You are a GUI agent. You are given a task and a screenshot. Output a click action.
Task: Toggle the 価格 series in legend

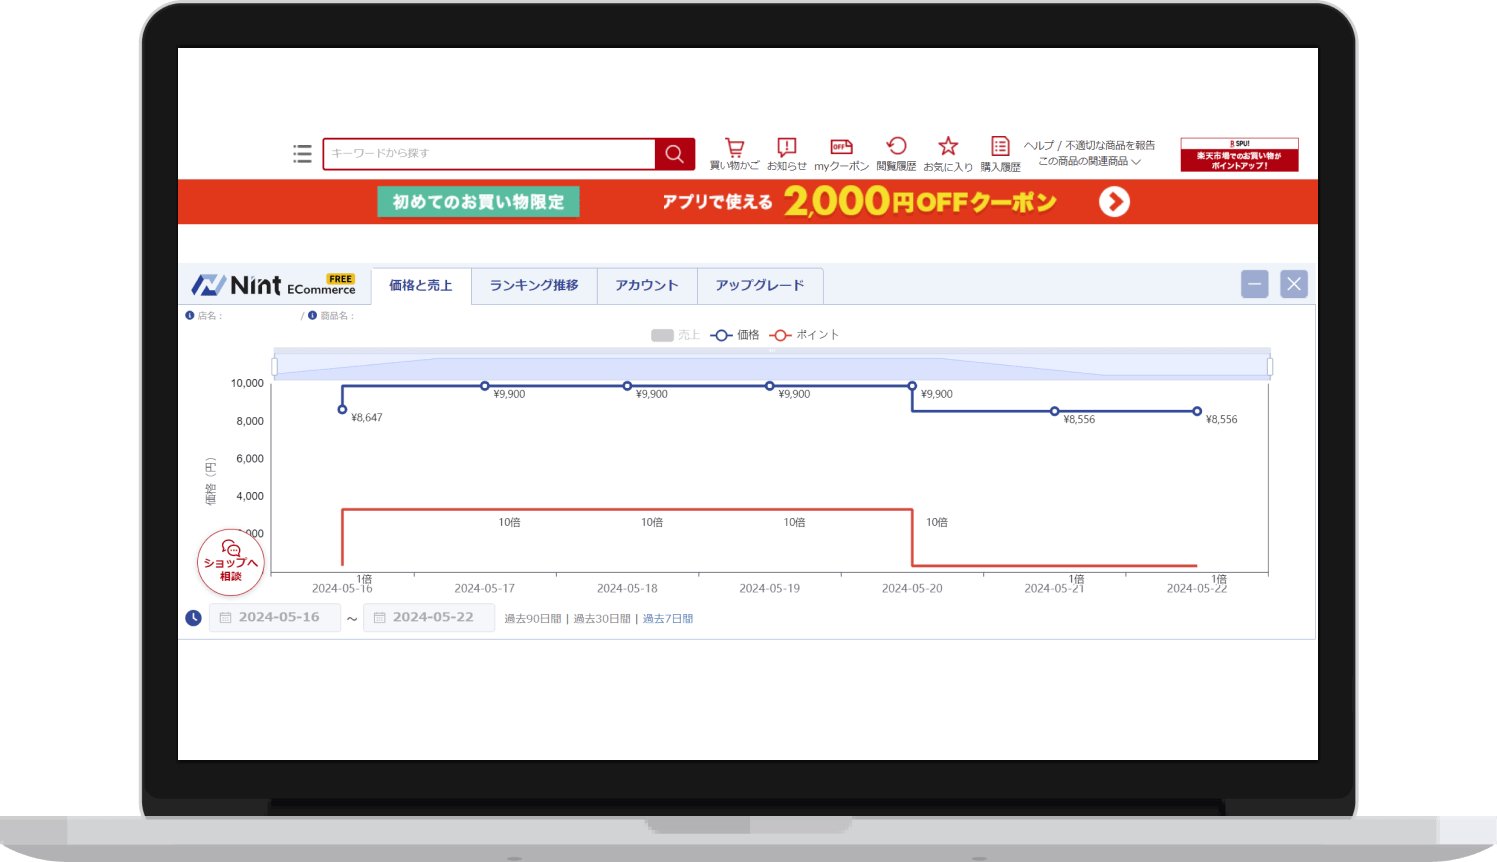coord(735,335)
